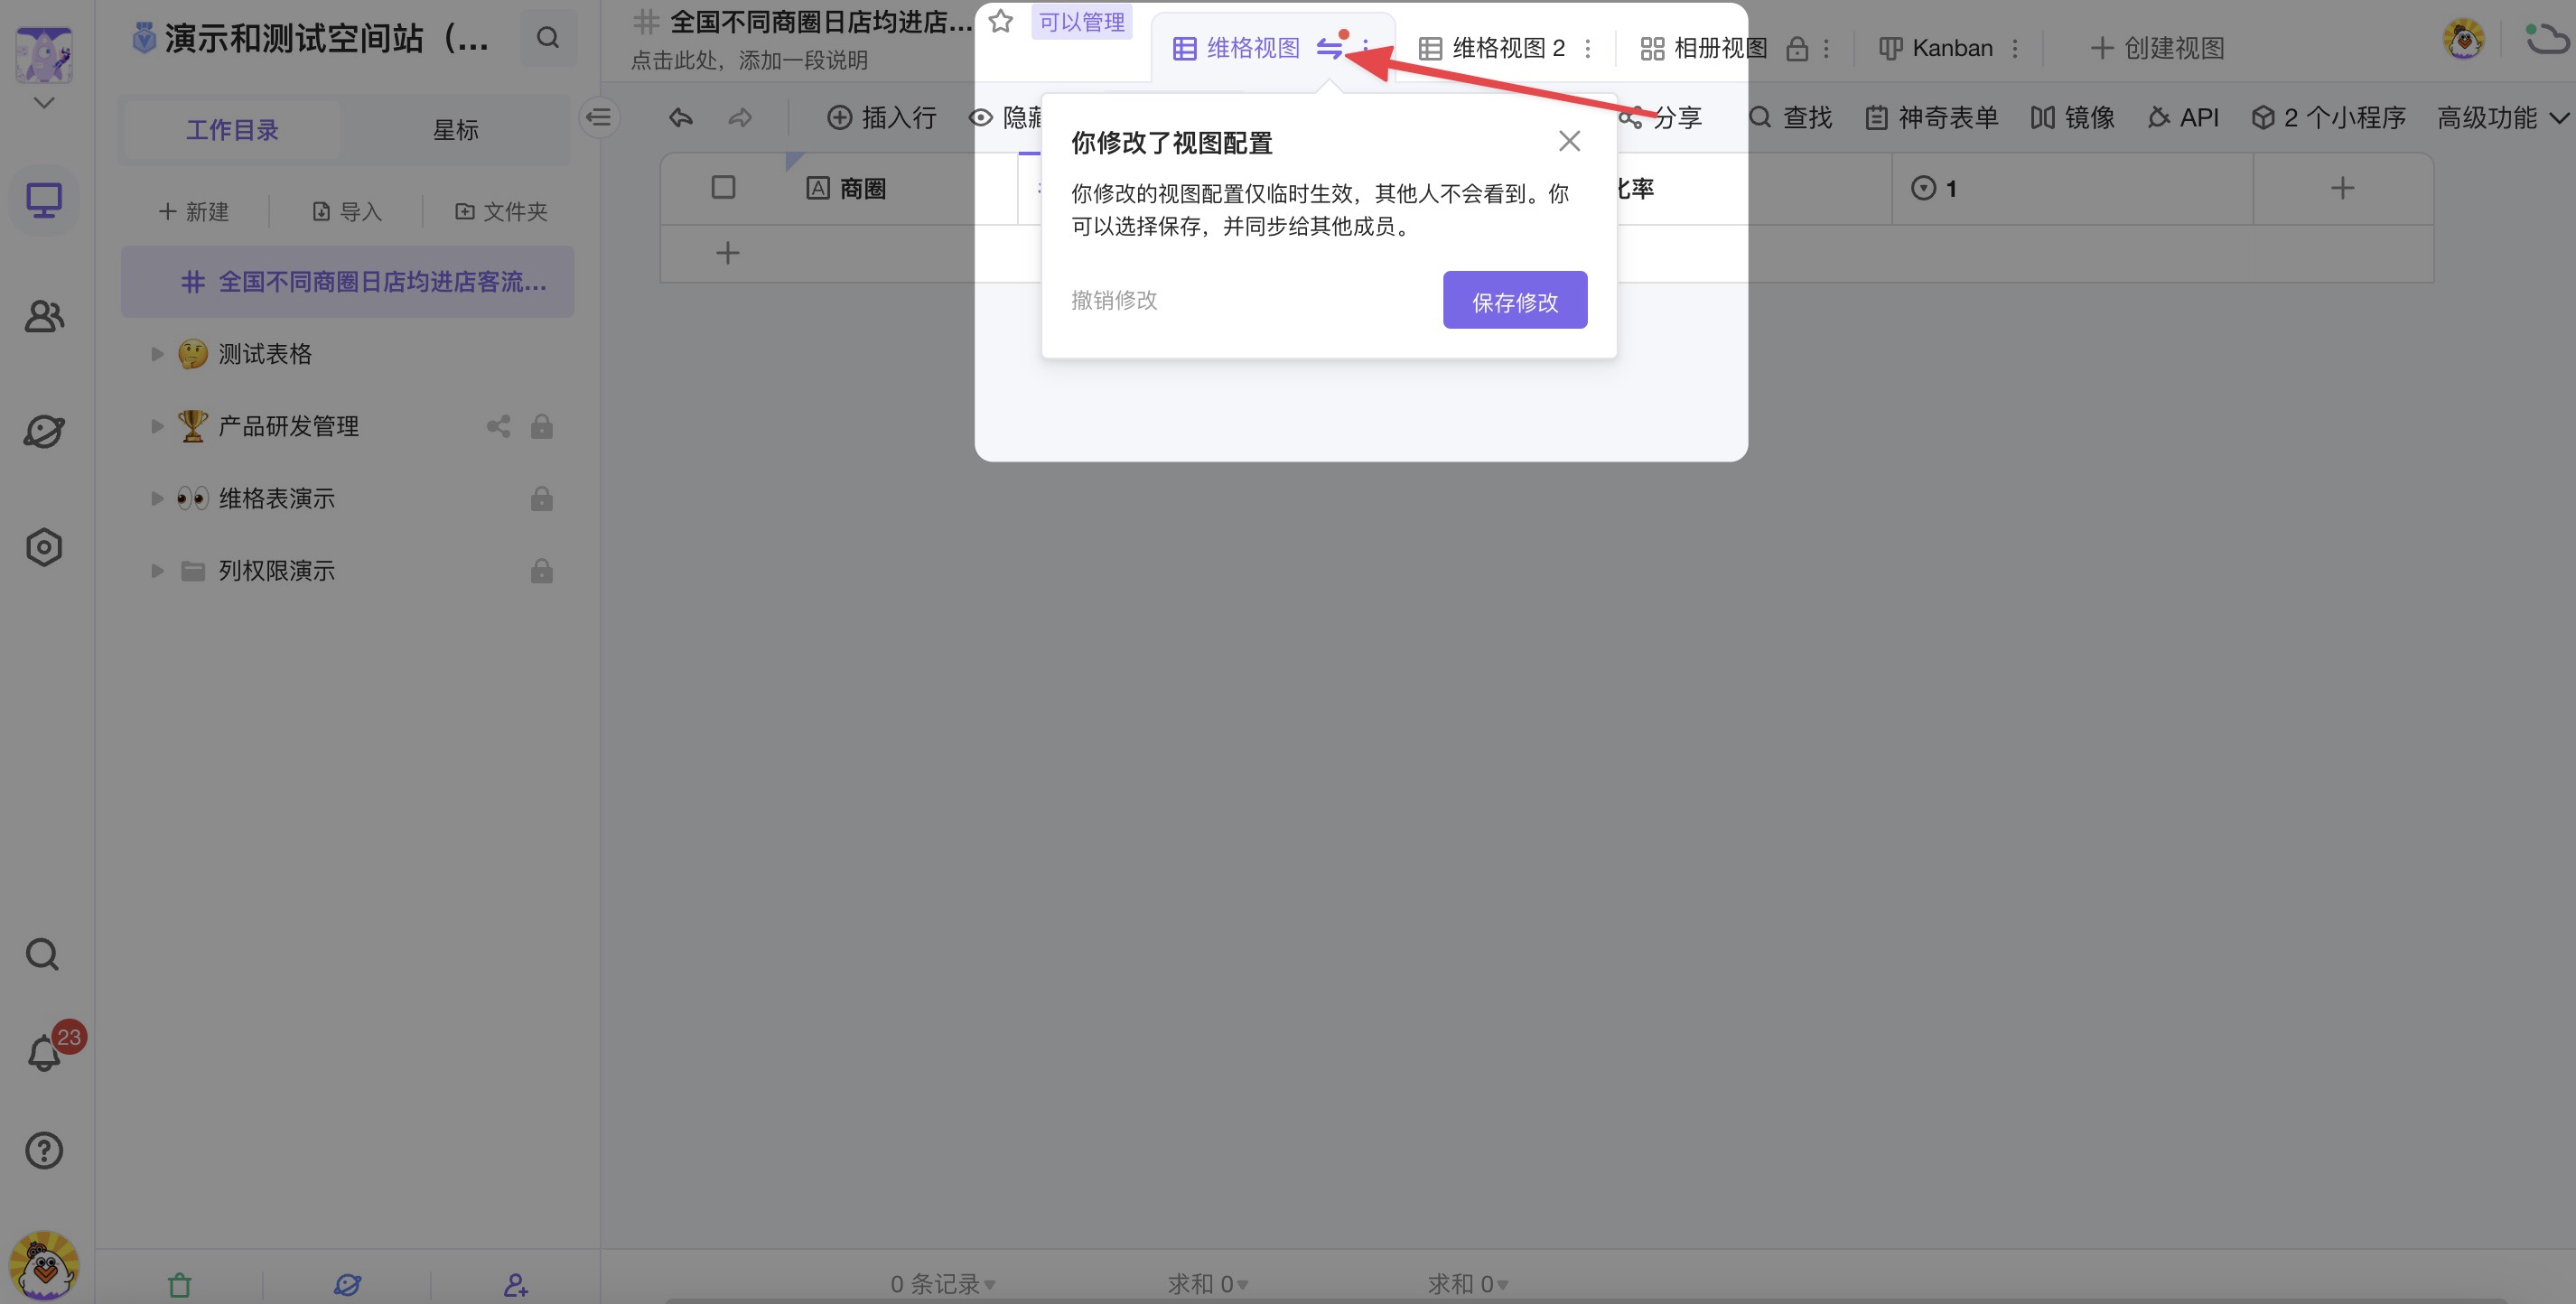Screen dimensions: 2576x1304
Task: Click the undo arrow icon
Action: (x=681, y=118)
